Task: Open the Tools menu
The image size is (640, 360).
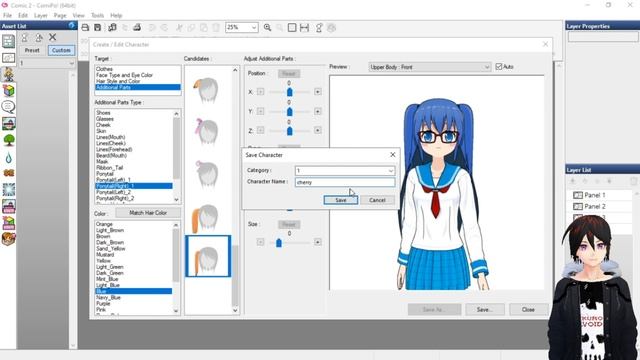Action: (x=97, y=16)
